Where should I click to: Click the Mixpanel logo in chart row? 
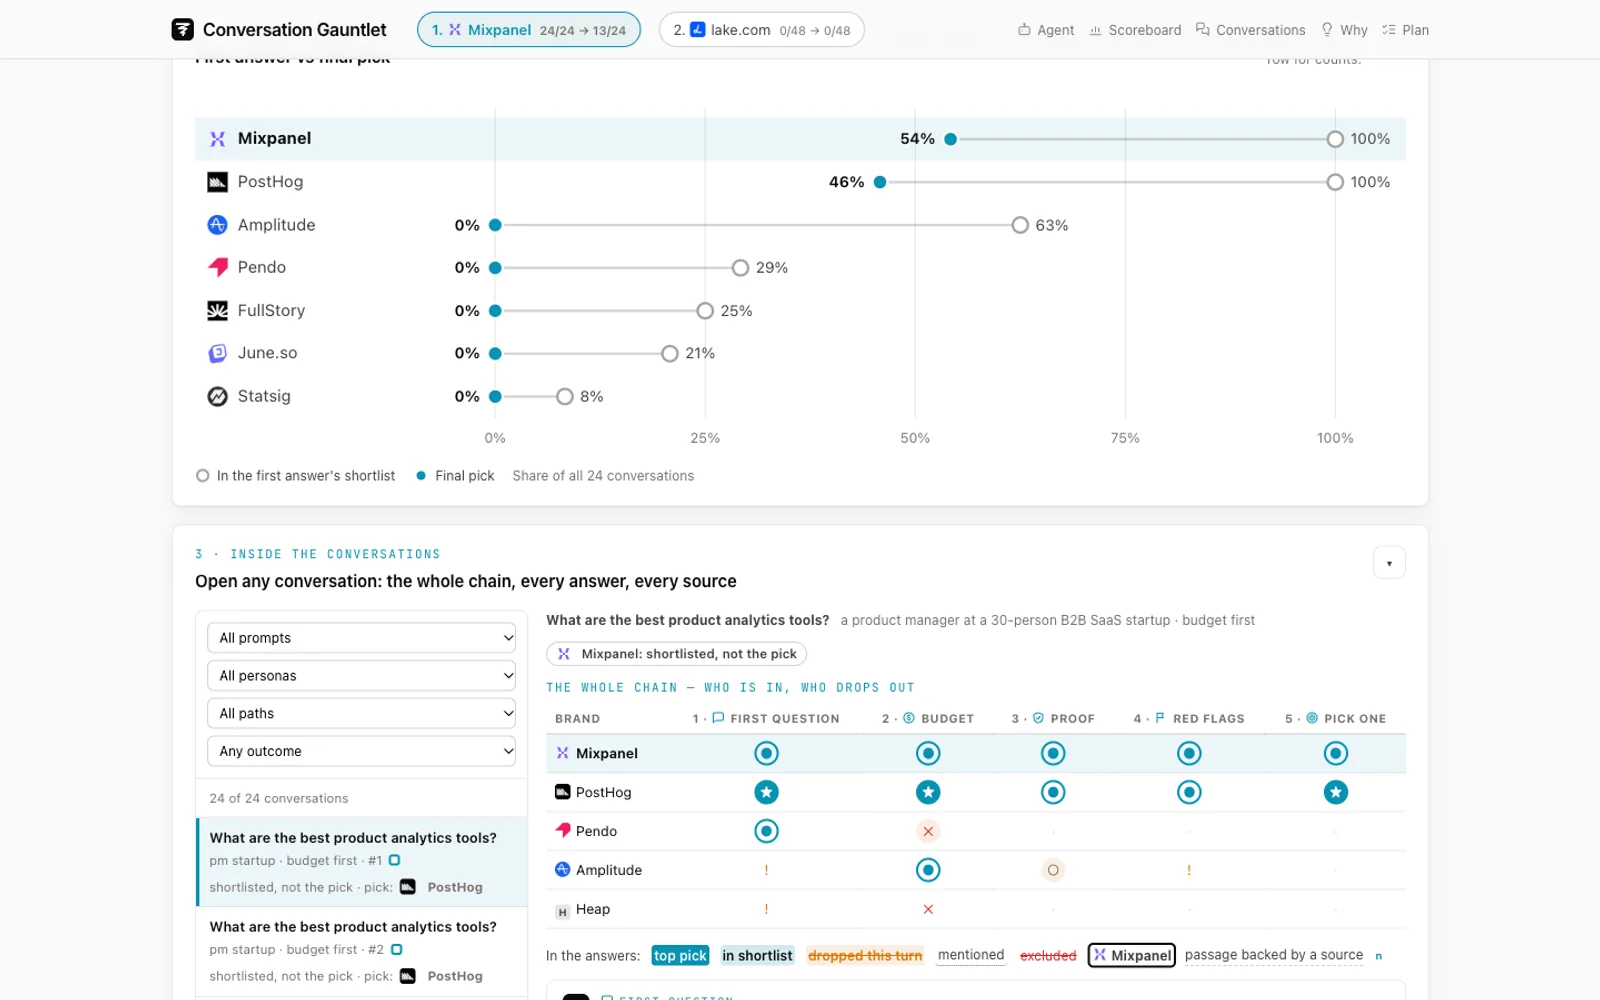(x=217, y=139)
